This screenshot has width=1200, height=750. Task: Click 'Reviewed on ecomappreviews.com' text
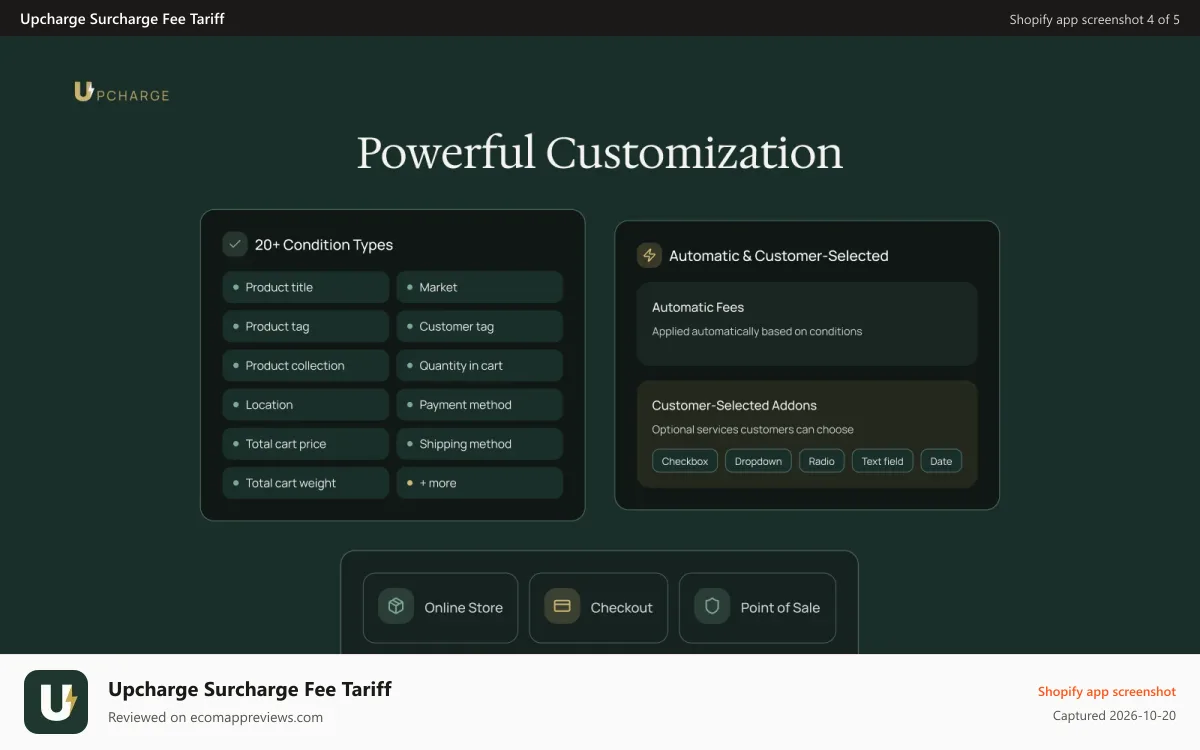215,717
